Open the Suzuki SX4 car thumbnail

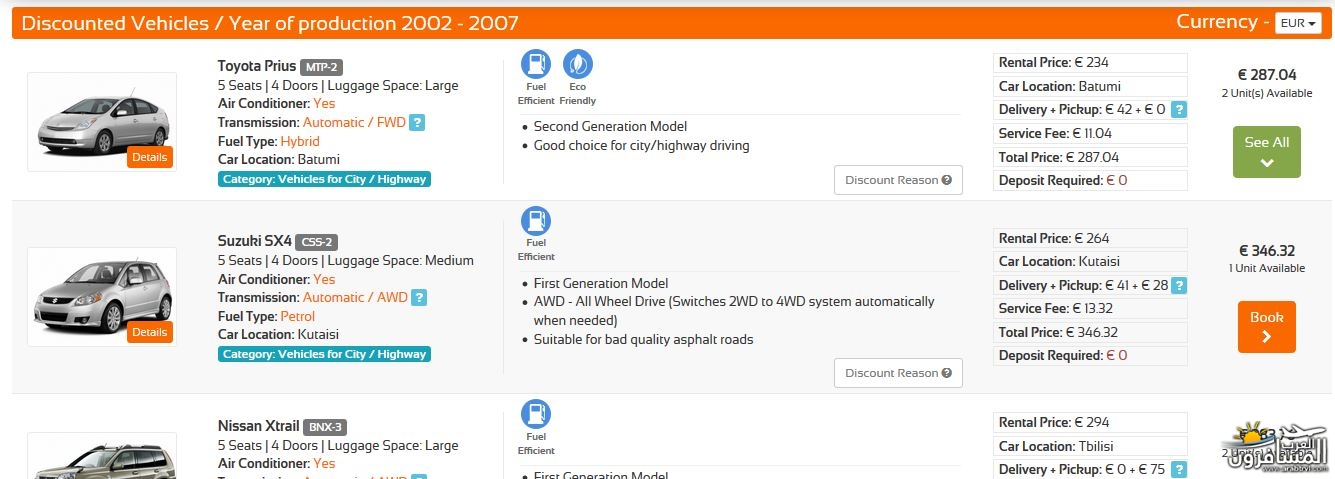pos(102,297)
